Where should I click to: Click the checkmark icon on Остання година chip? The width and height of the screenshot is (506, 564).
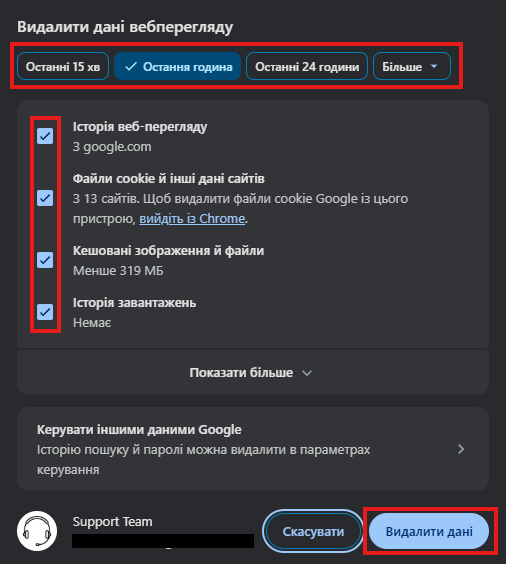[131, 67]
